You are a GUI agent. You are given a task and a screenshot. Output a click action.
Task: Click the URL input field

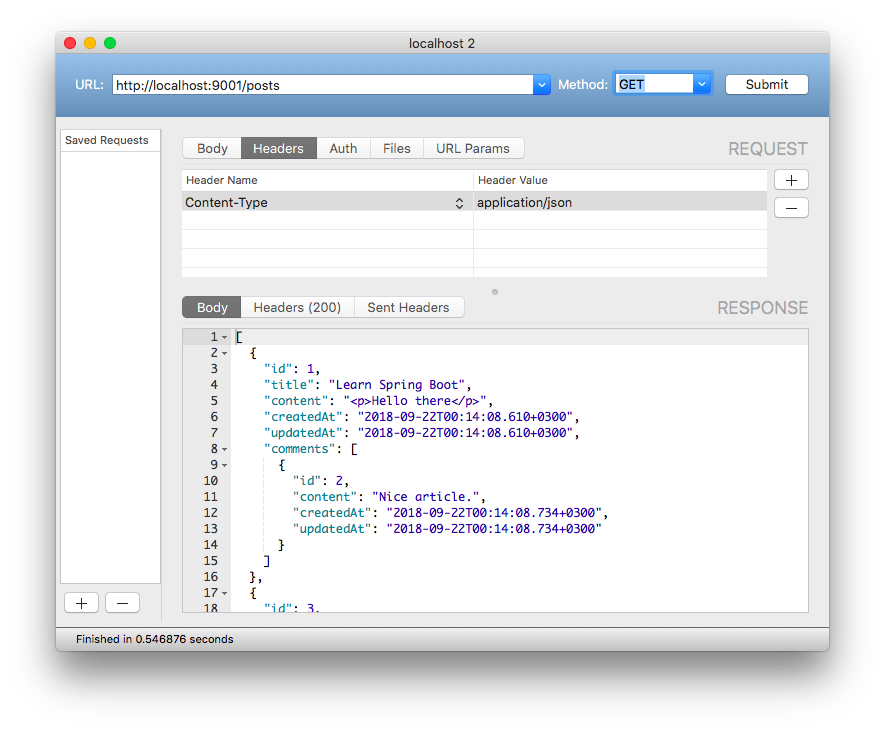click(x=323, y=85)
